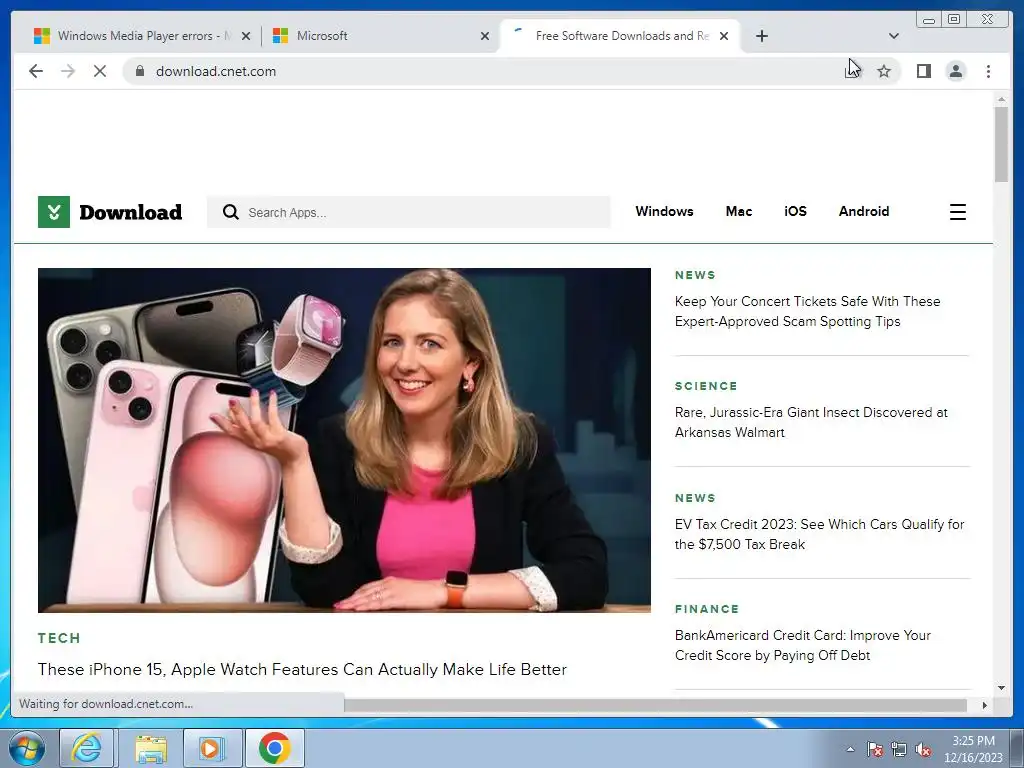Click the FINANCE category label

click(x=707, y=609)
